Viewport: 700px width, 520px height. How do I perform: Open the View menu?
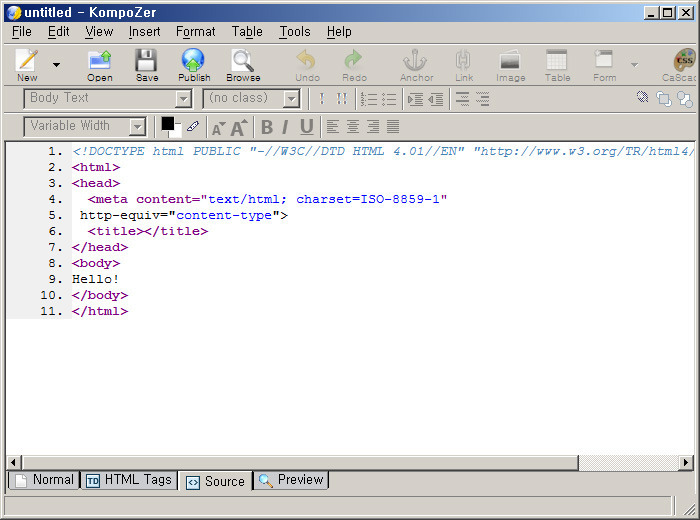pyautogui.click(x=99, y=32)
